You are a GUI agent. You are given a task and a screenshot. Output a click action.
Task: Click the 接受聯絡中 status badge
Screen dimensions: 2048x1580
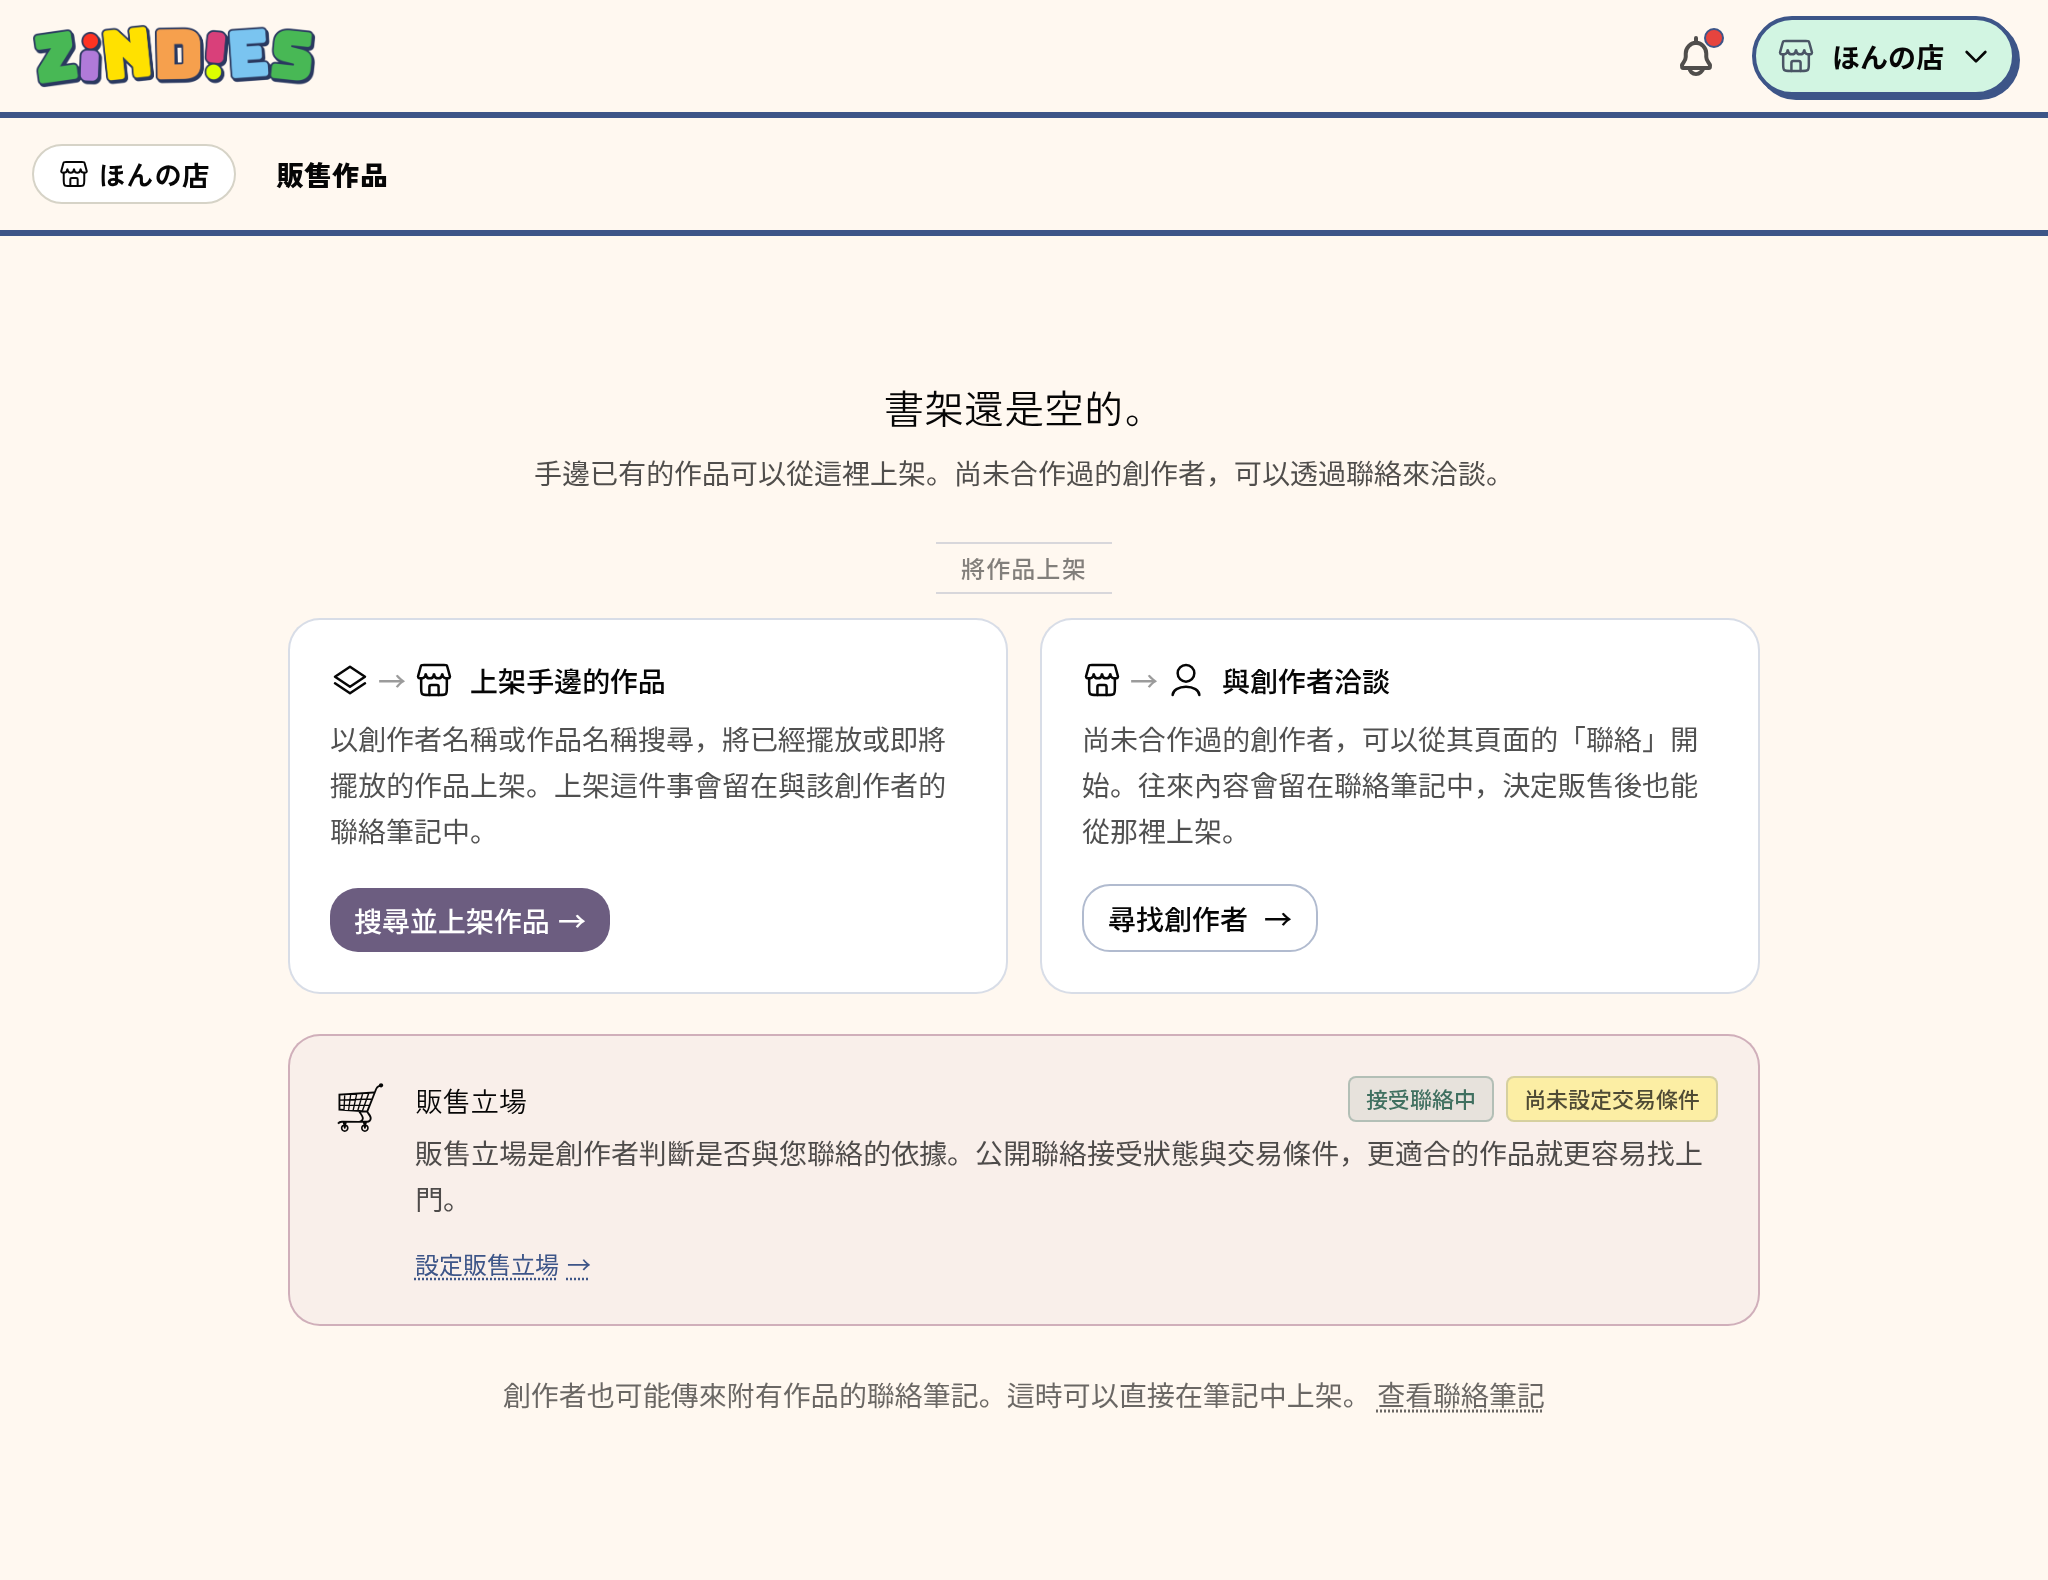click(x=1421, y=1100)
